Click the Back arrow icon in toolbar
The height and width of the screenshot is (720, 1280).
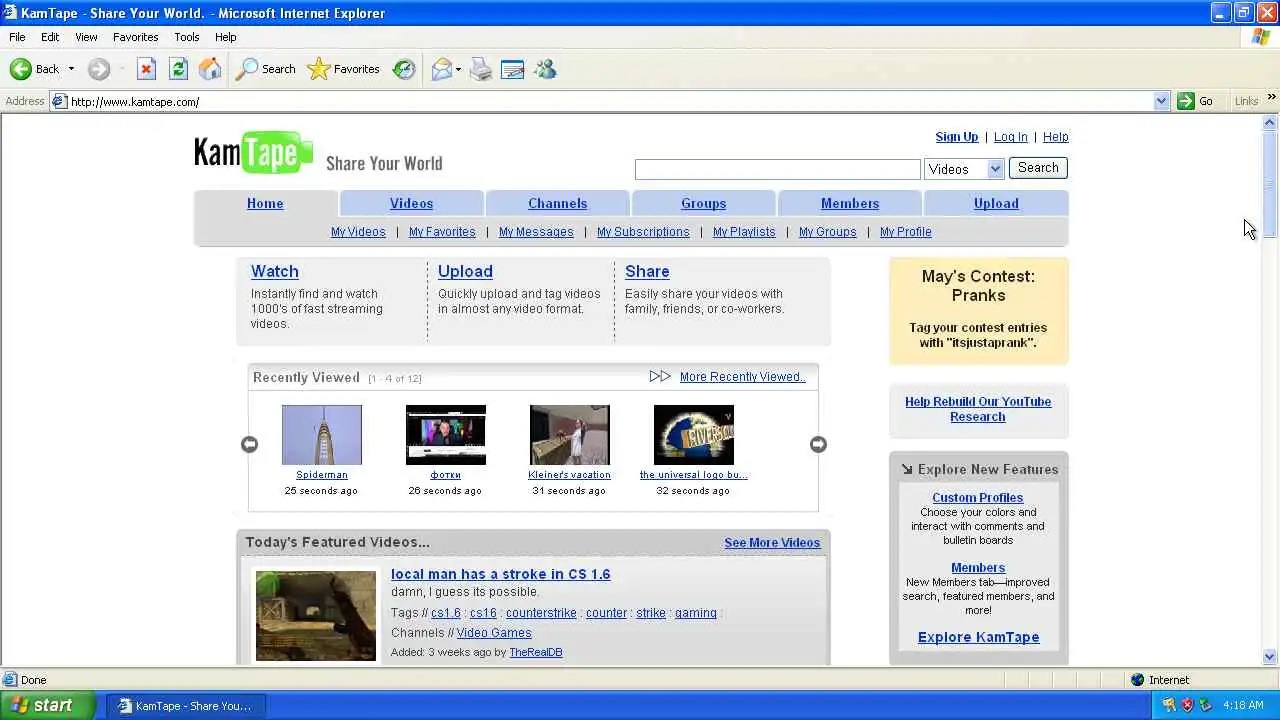tap(21, 69)
